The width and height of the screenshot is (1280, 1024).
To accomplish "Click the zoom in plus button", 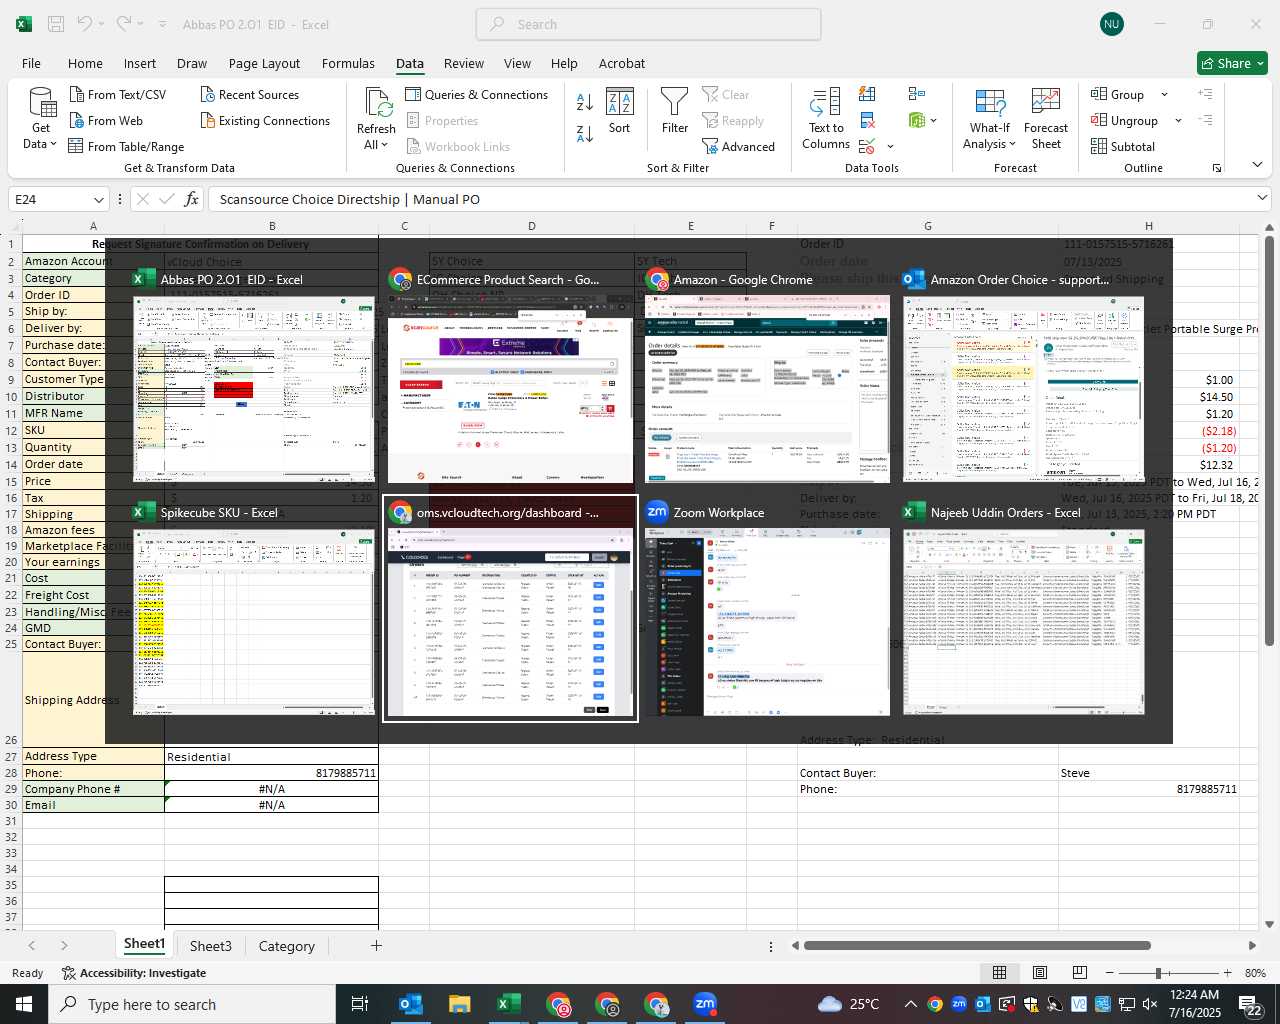I will click(x=1227, y=973).
